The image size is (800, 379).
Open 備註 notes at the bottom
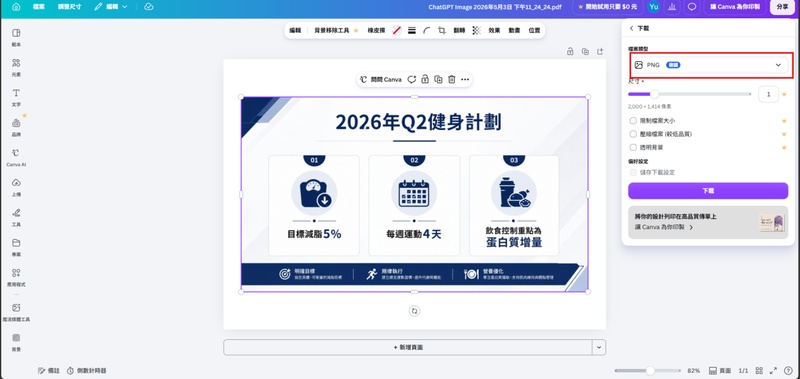49,371
